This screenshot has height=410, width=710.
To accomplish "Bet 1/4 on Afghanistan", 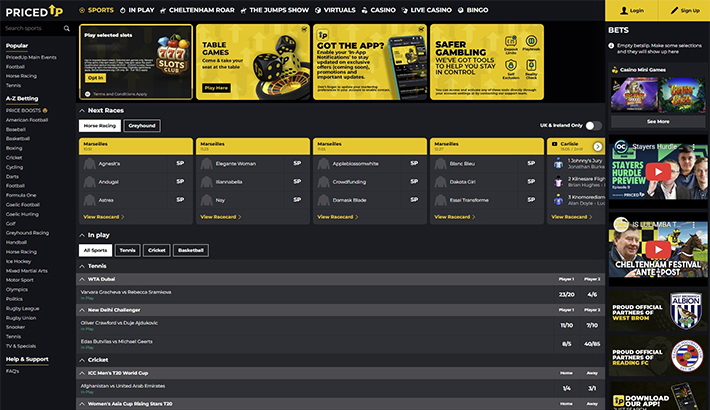I will click(x=566, y=388).
